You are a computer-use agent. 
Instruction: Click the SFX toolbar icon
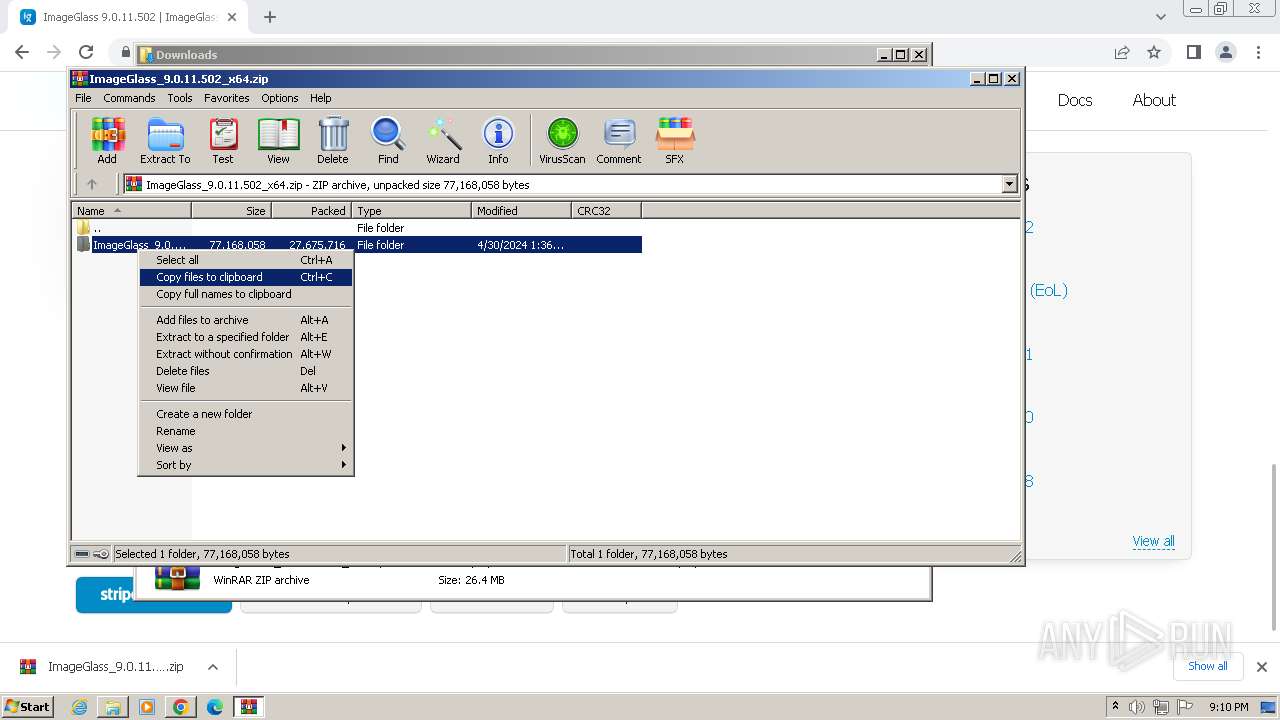click(675, 140)
